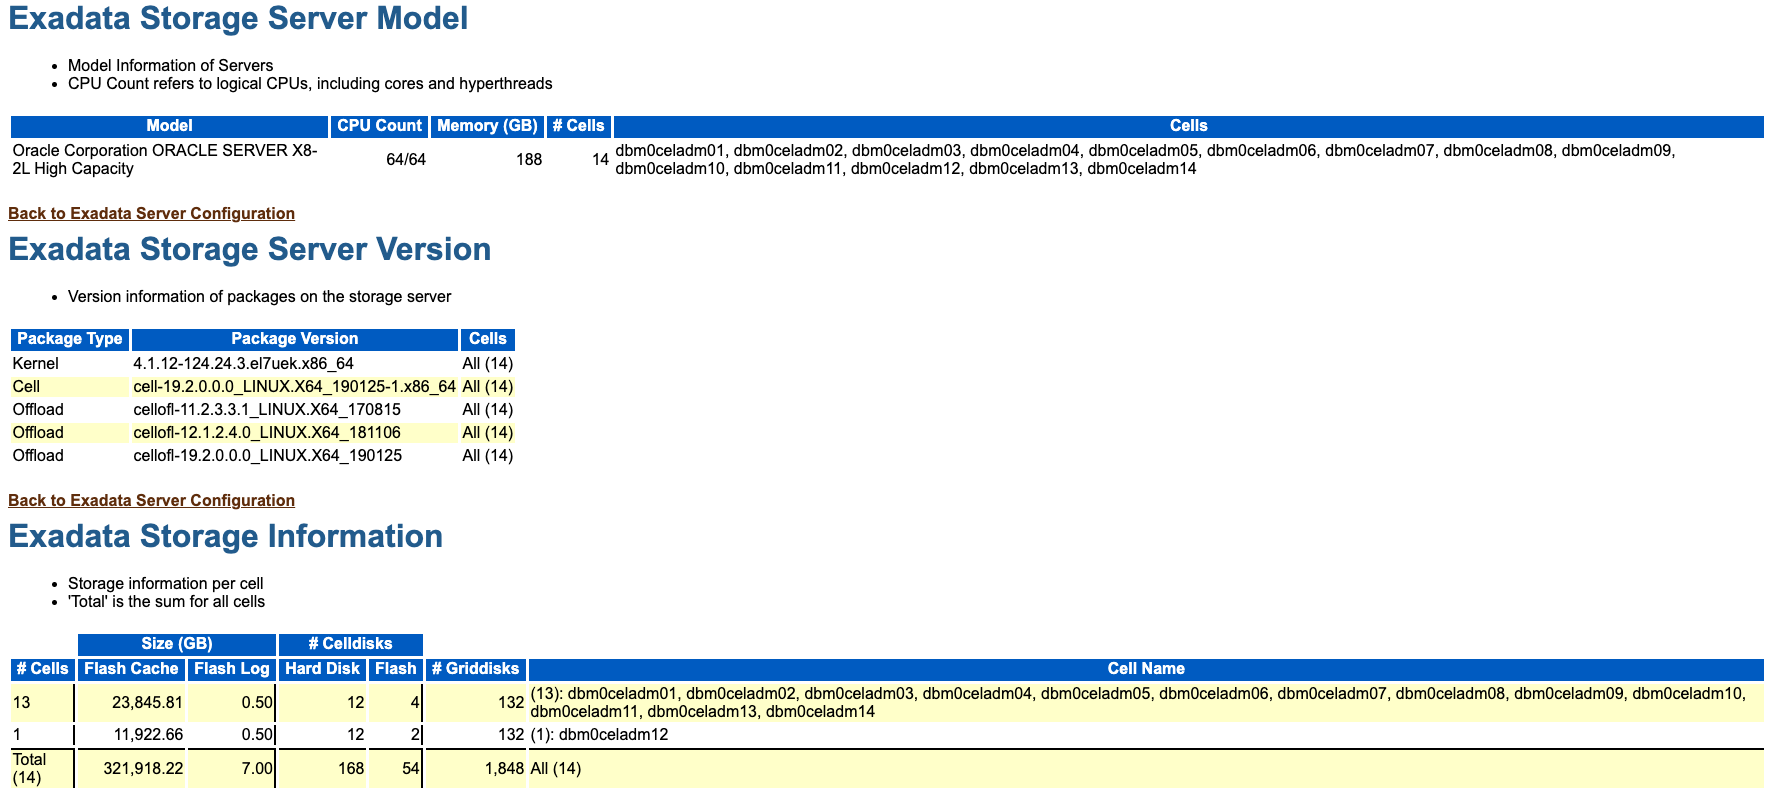Click the 64/64 CPU count value
Viewport: 1770px width, 796px height.
click(406, 160)
